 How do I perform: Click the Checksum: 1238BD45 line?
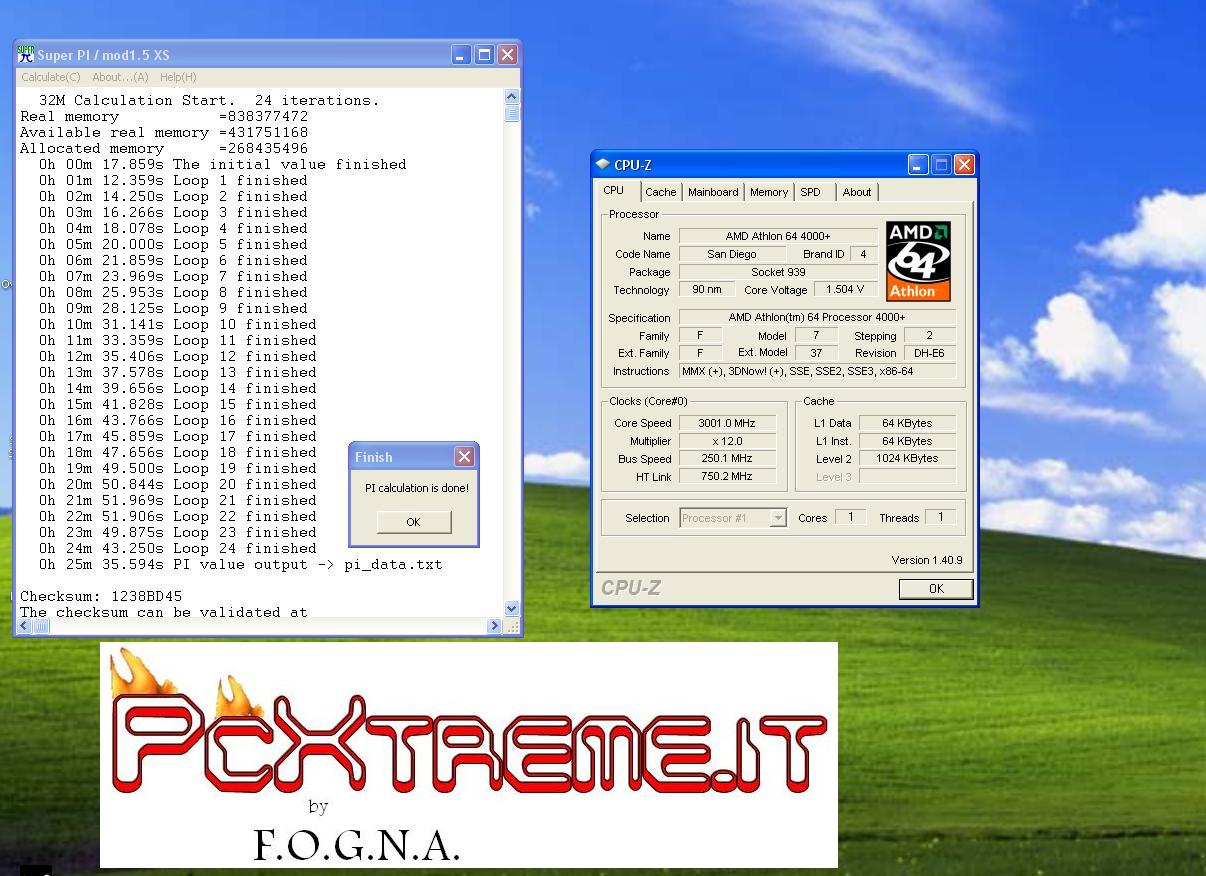tap(101, 596)
